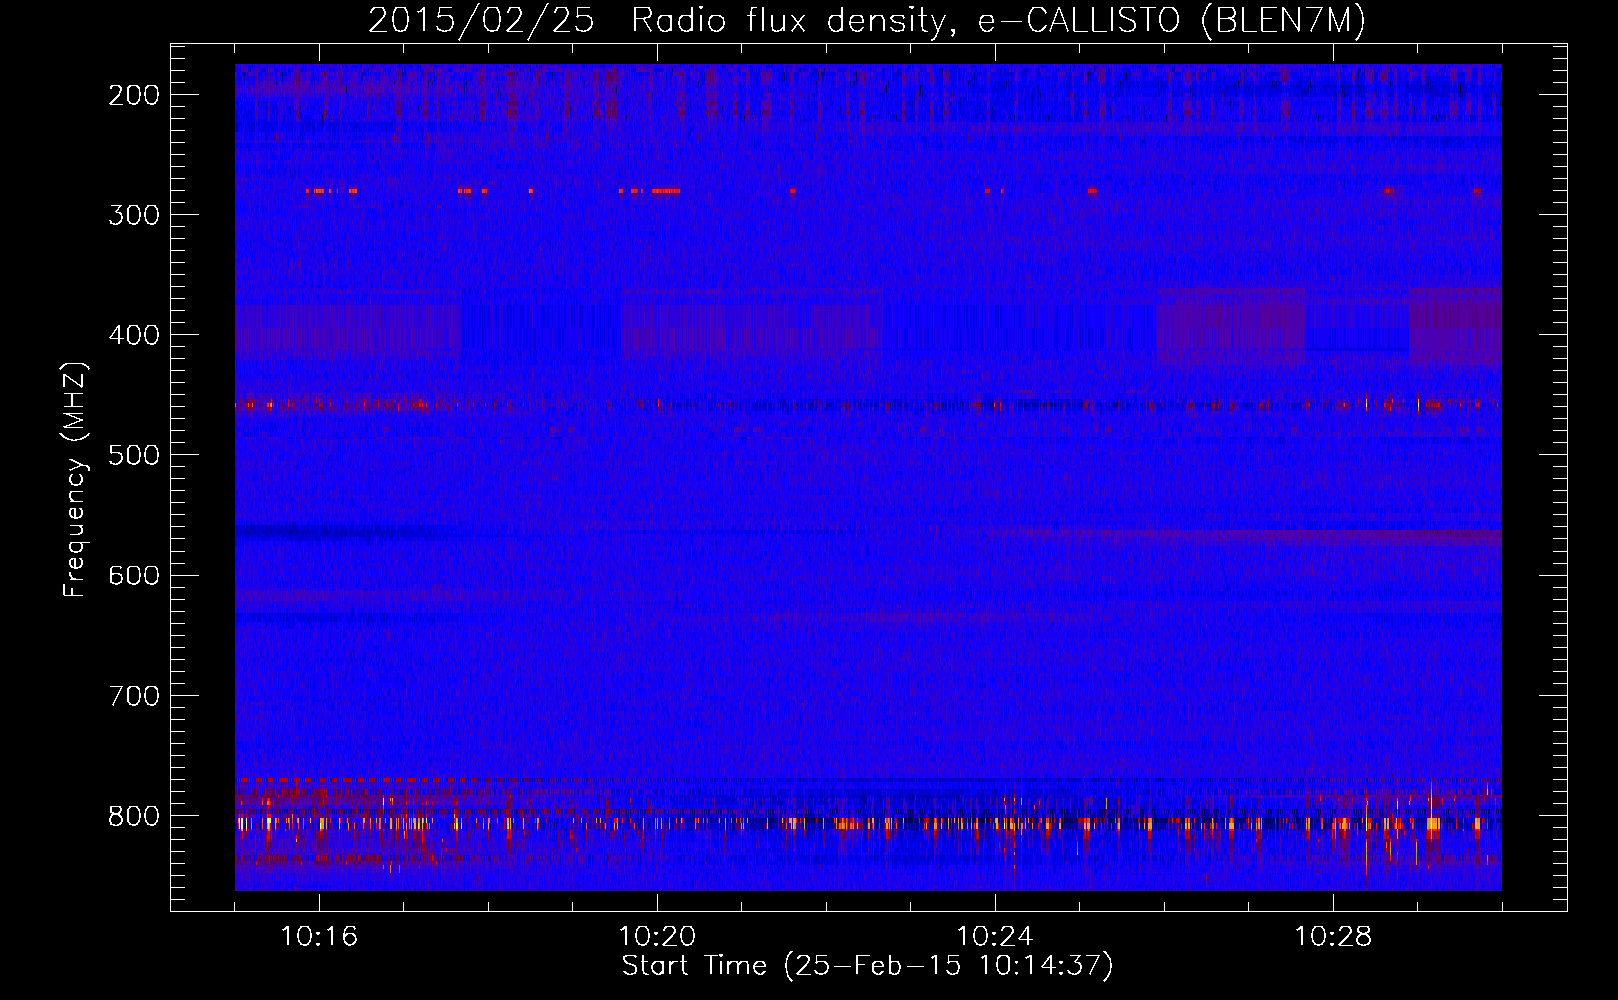This screenshot has height=1000, width=1618.
Task: Select the 10:28 time tick label
Action: click(1333, 937)
